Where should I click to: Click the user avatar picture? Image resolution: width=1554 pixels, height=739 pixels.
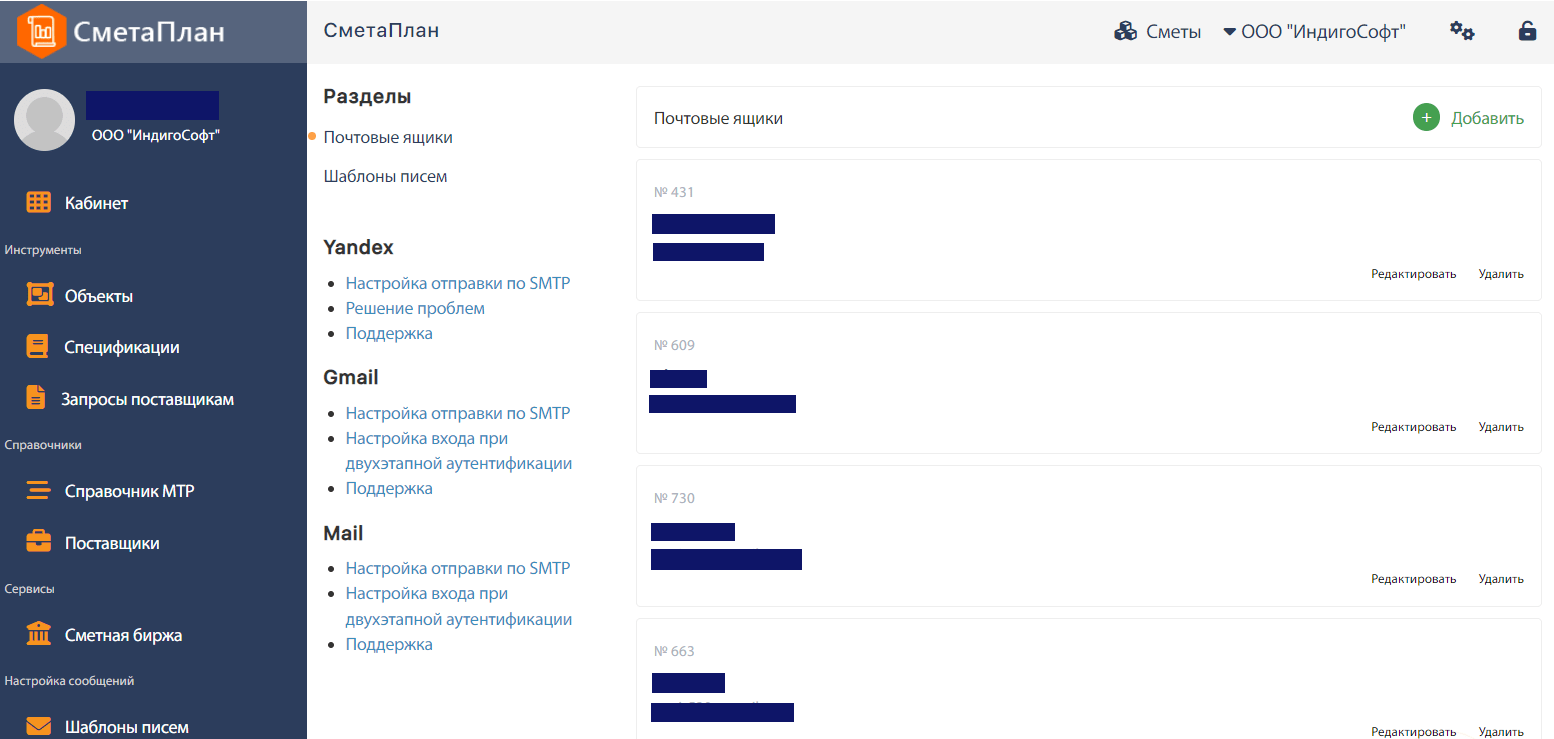44,120
